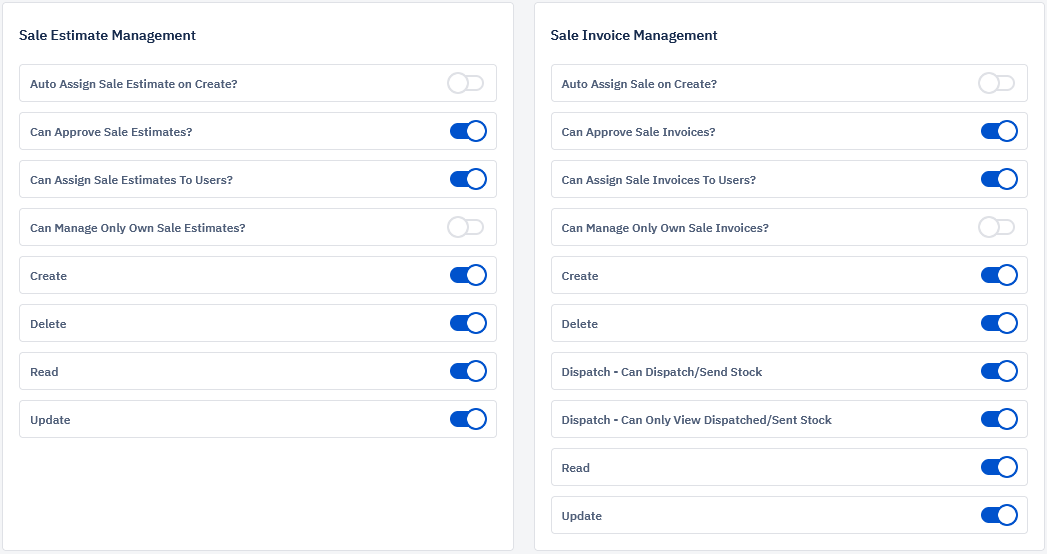Click the Sale Estimate Management heading

pos(108,35)
